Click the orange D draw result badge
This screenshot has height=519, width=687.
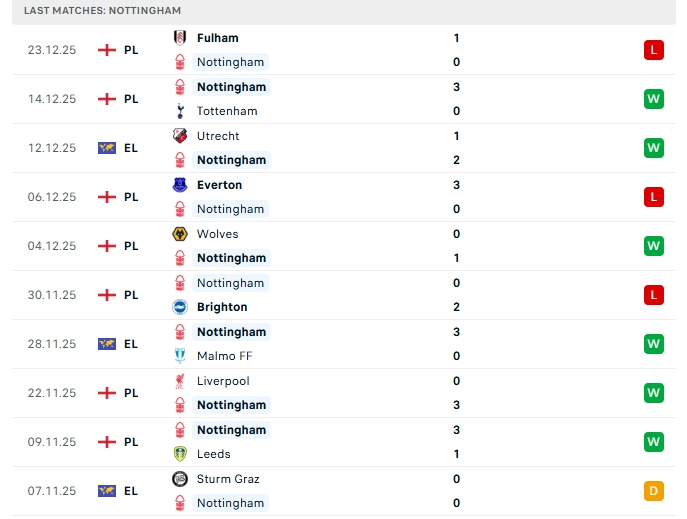tap(653, 491)
